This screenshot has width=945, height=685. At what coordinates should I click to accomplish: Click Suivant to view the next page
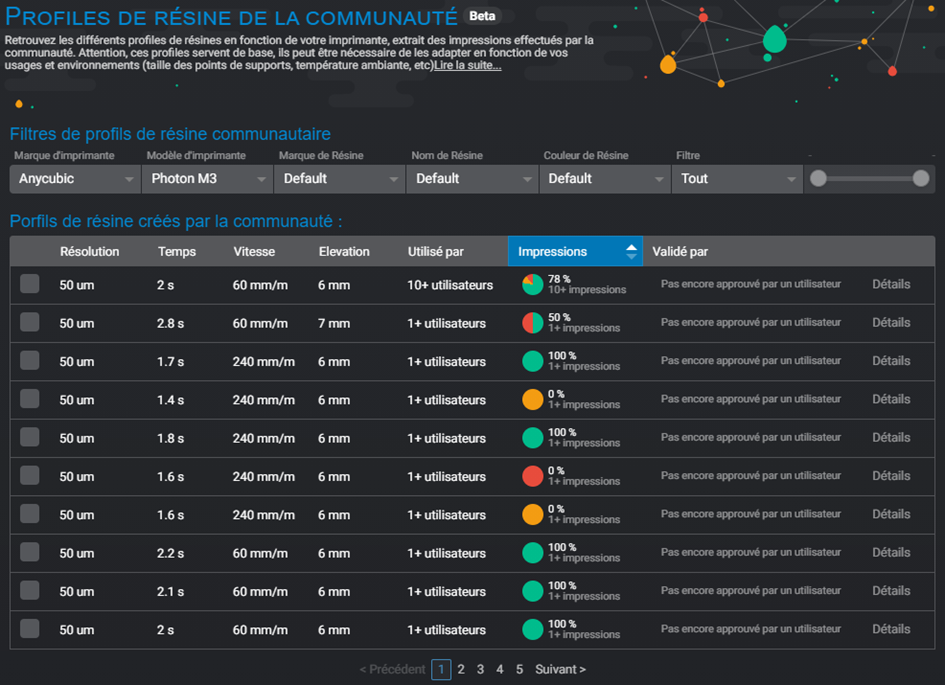(560, 669)
